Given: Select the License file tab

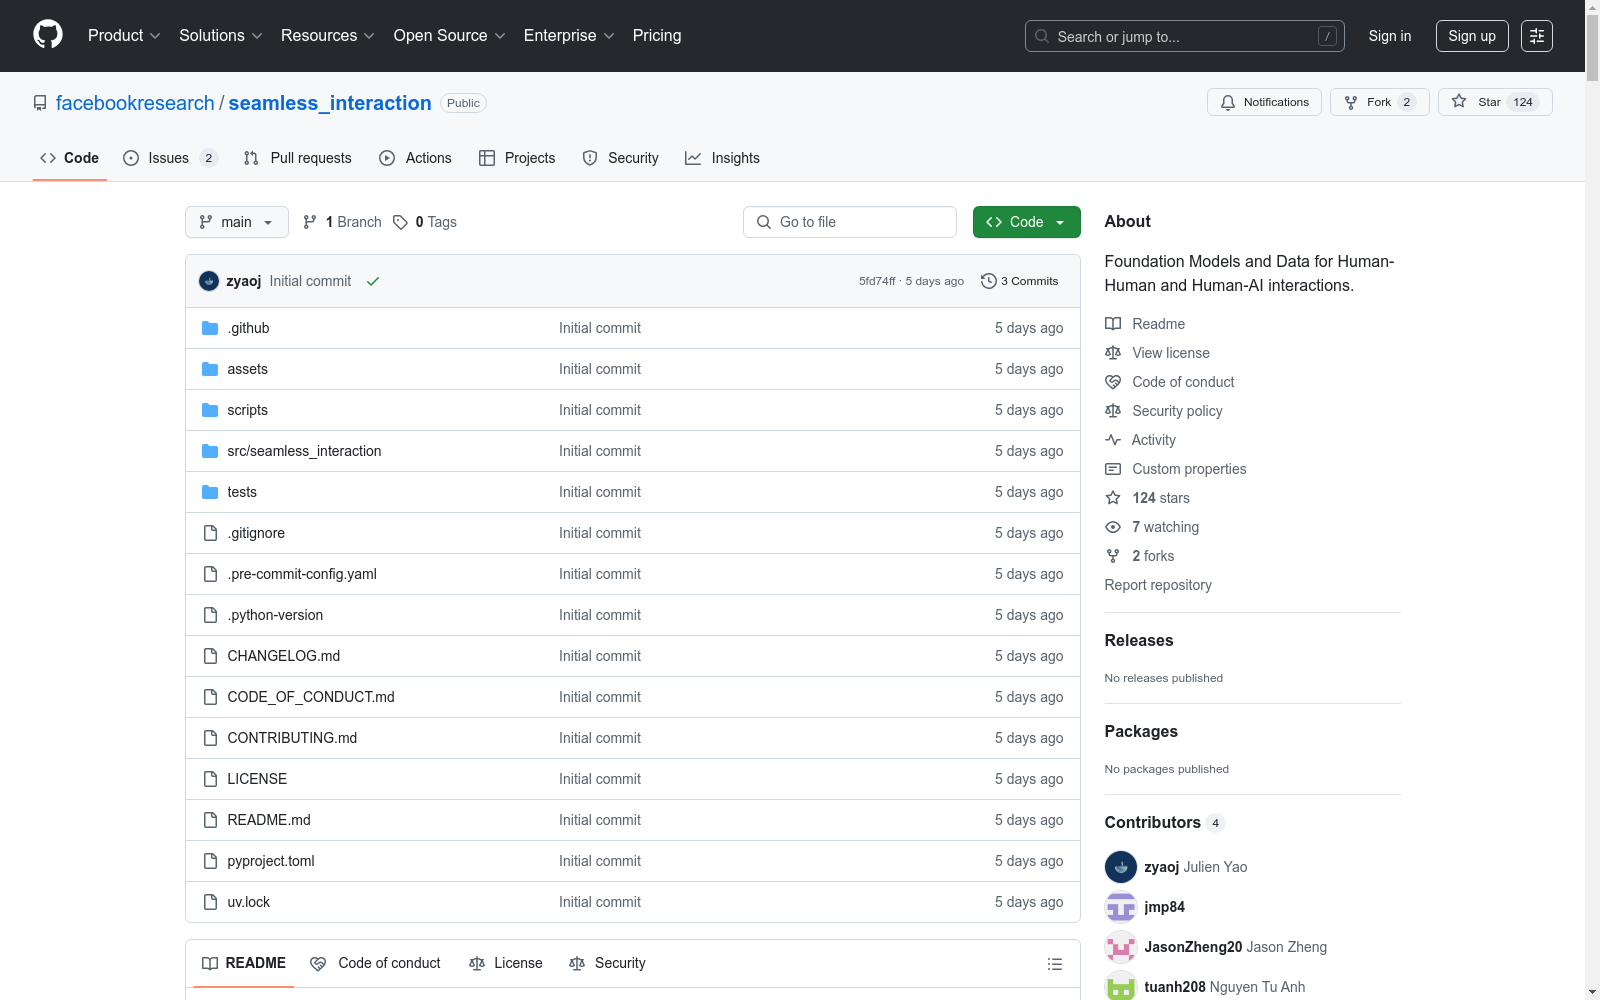Looking at the screenshot, I should [x=506, y=963].
